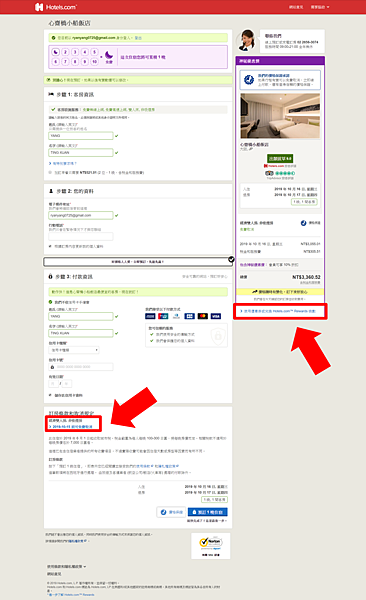Open the hotel room photo in sidebar
This screenshot has height=600, width=366.
[x=280, y=116]
